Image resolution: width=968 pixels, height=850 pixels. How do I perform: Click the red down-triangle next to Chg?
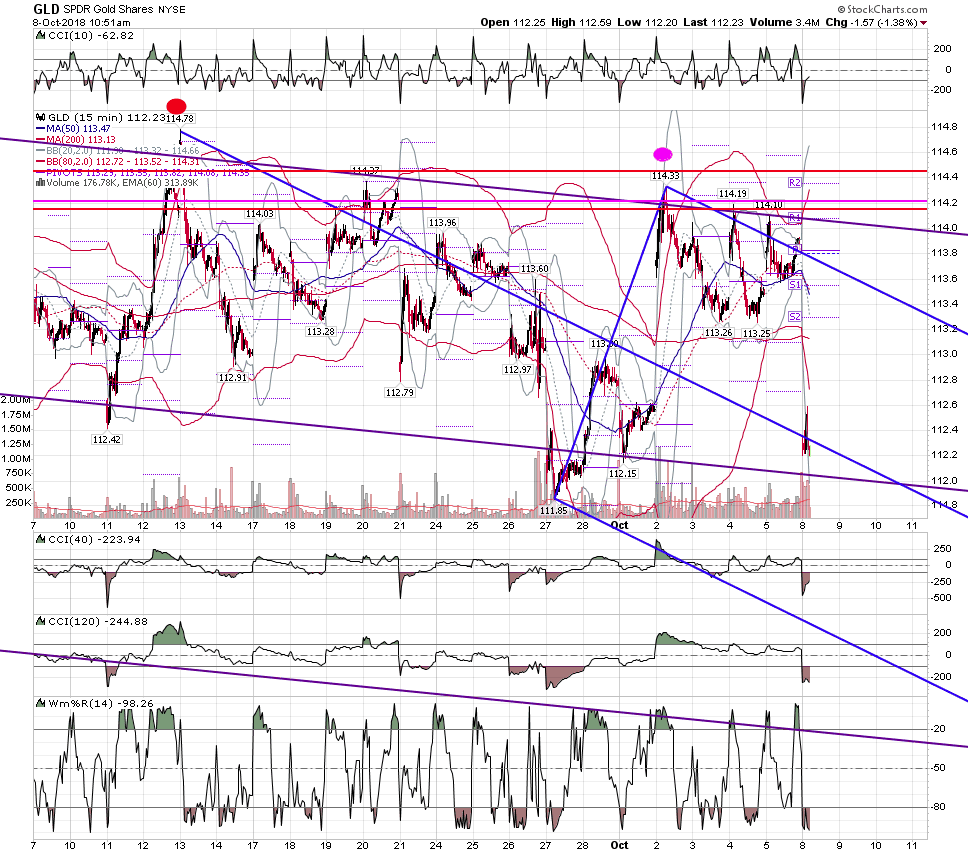click(923, 23)
